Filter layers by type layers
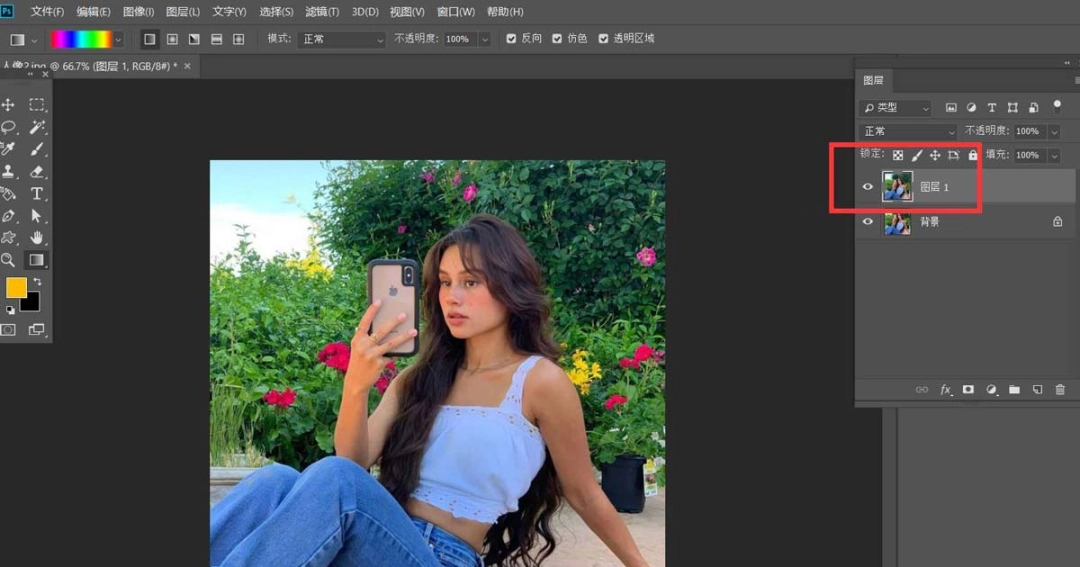Screen dimensions: 1080x567 coord(992,107)
